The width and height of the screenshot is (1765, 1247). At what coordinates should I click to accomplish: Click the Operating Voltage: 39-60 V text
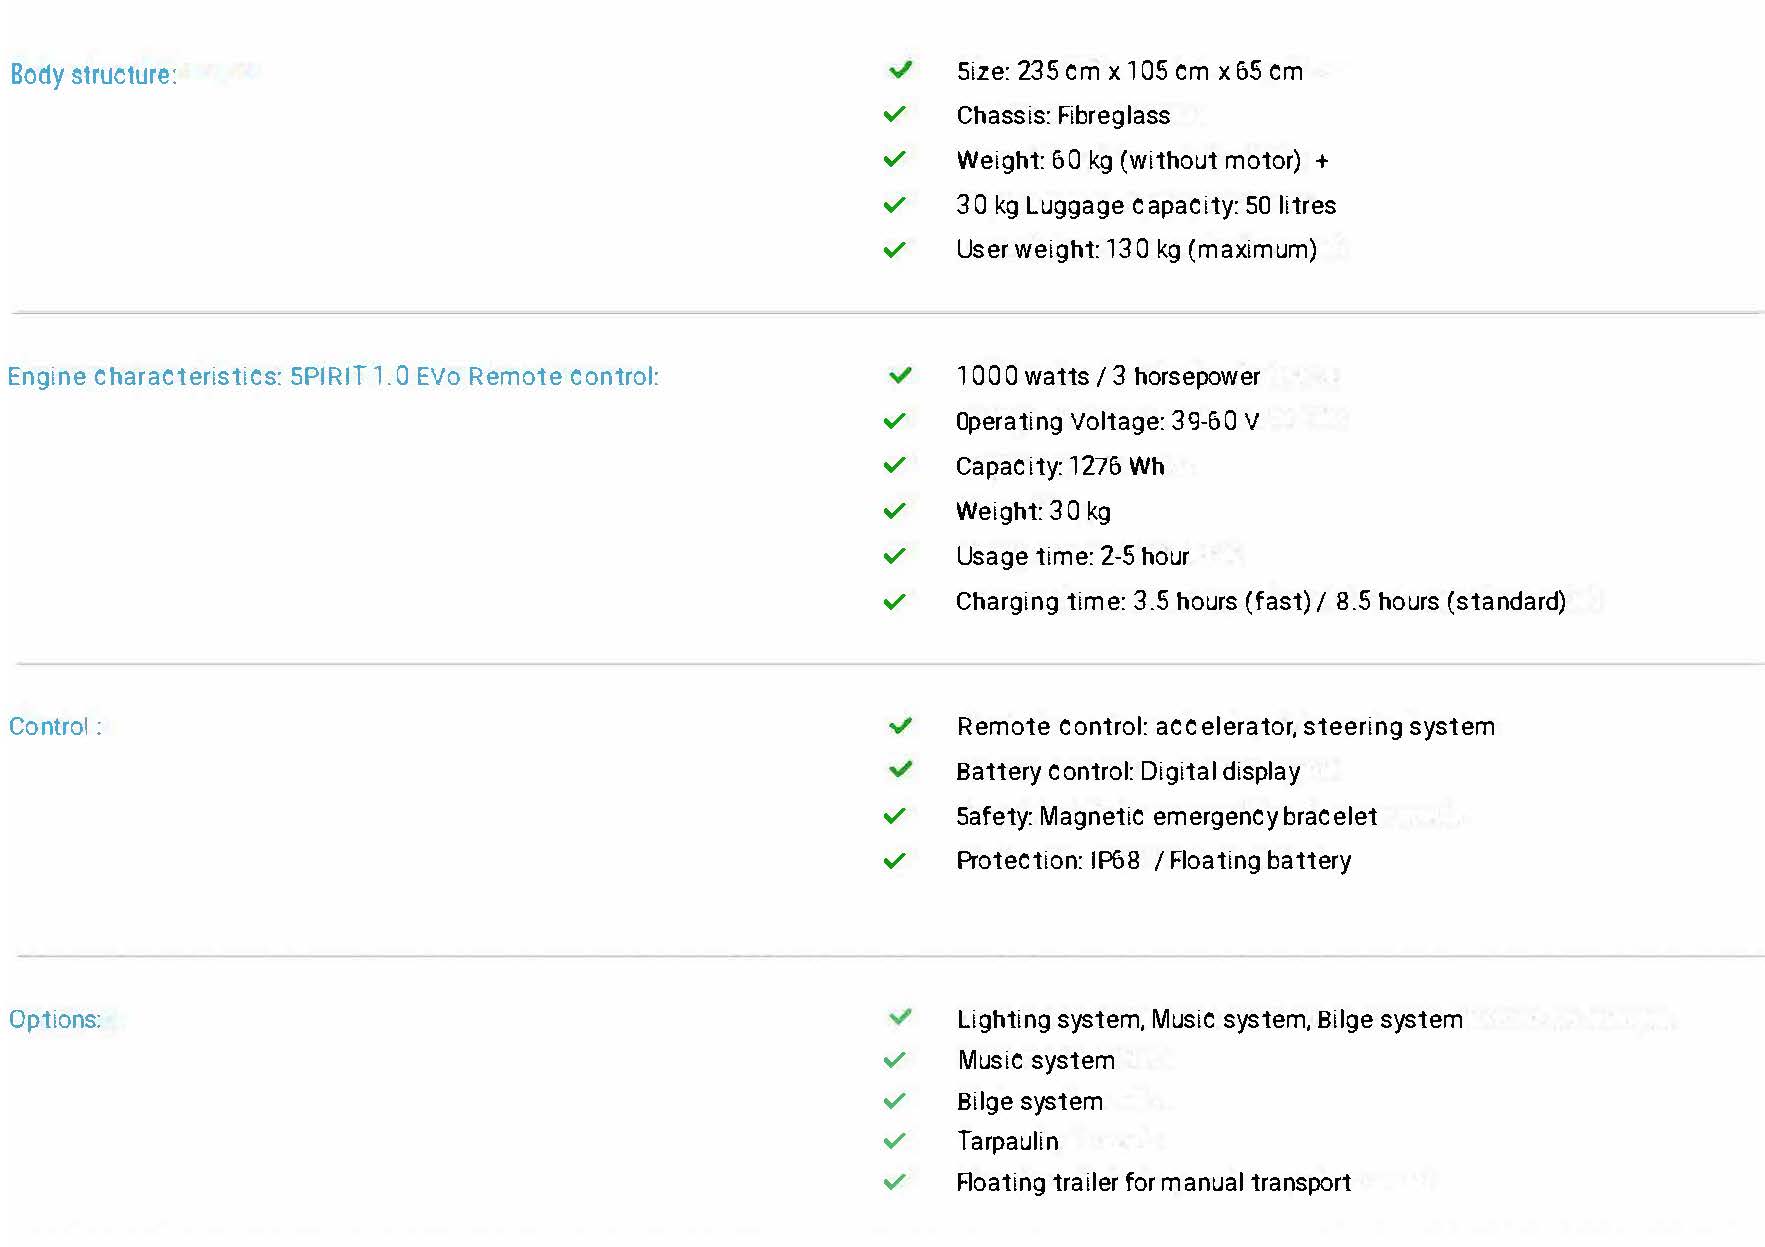pyautogui.click(x=1107, y=421)
